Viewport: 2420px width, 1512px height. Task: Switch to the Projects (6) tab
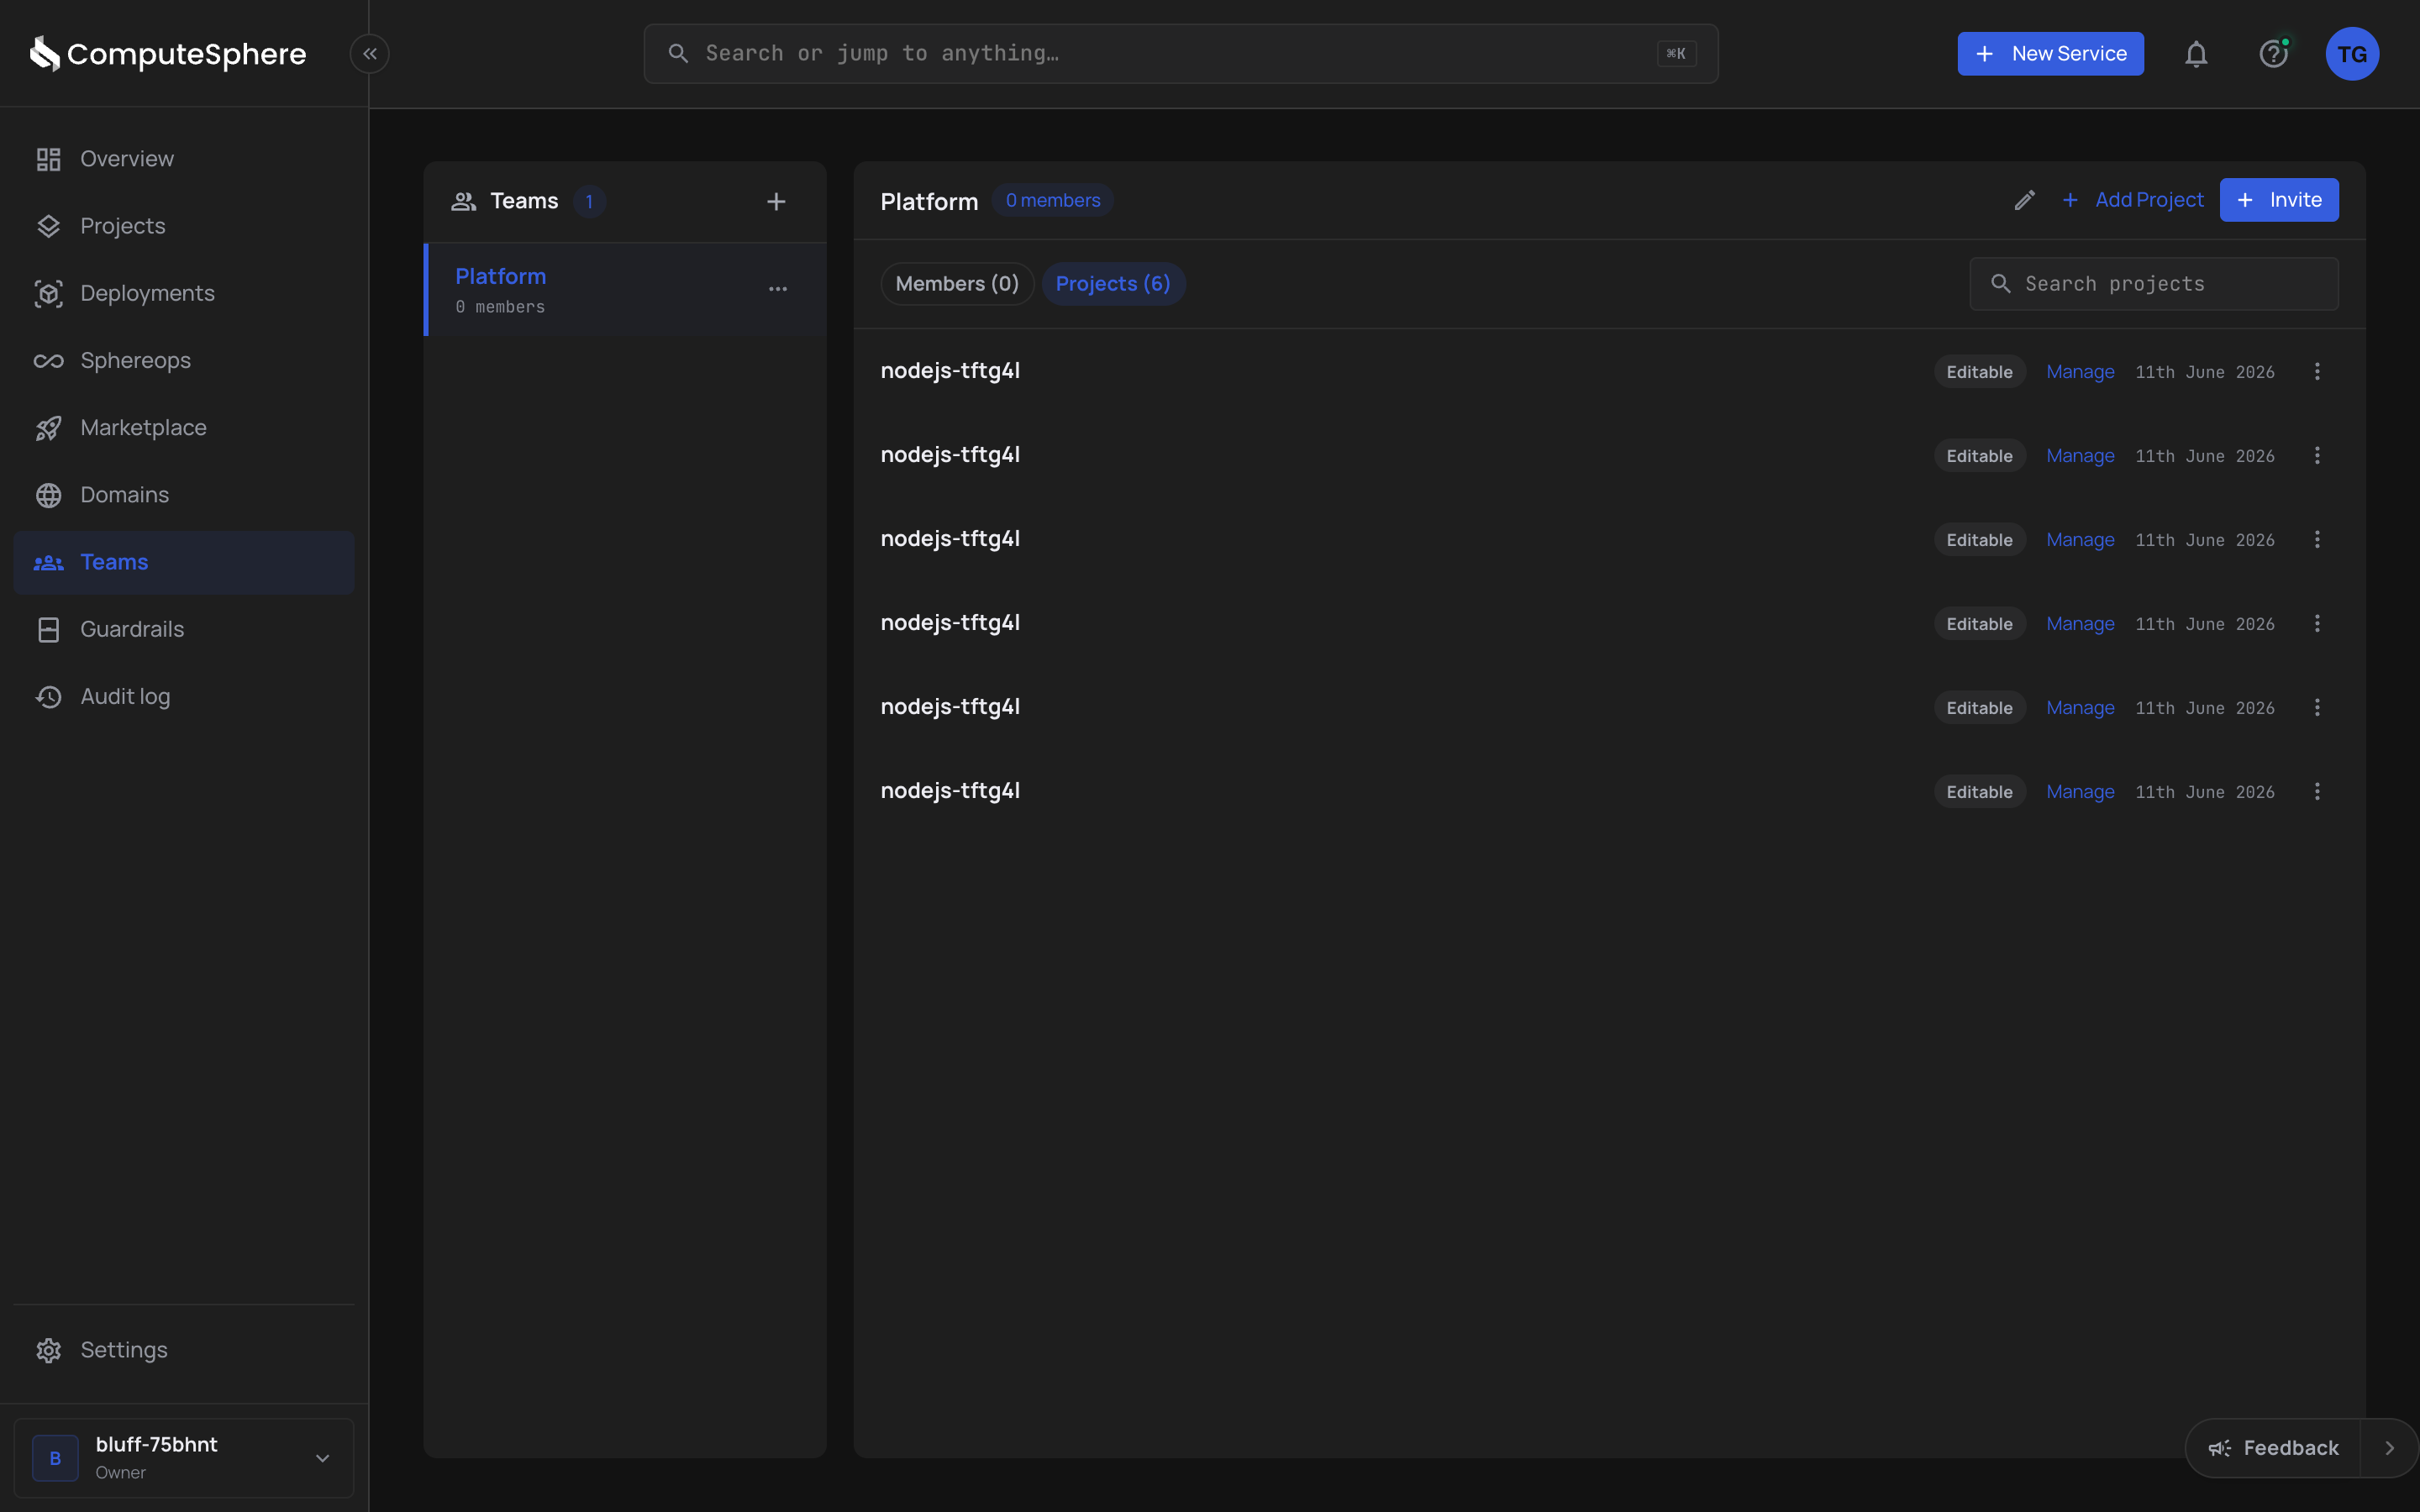click(1113, 284)
